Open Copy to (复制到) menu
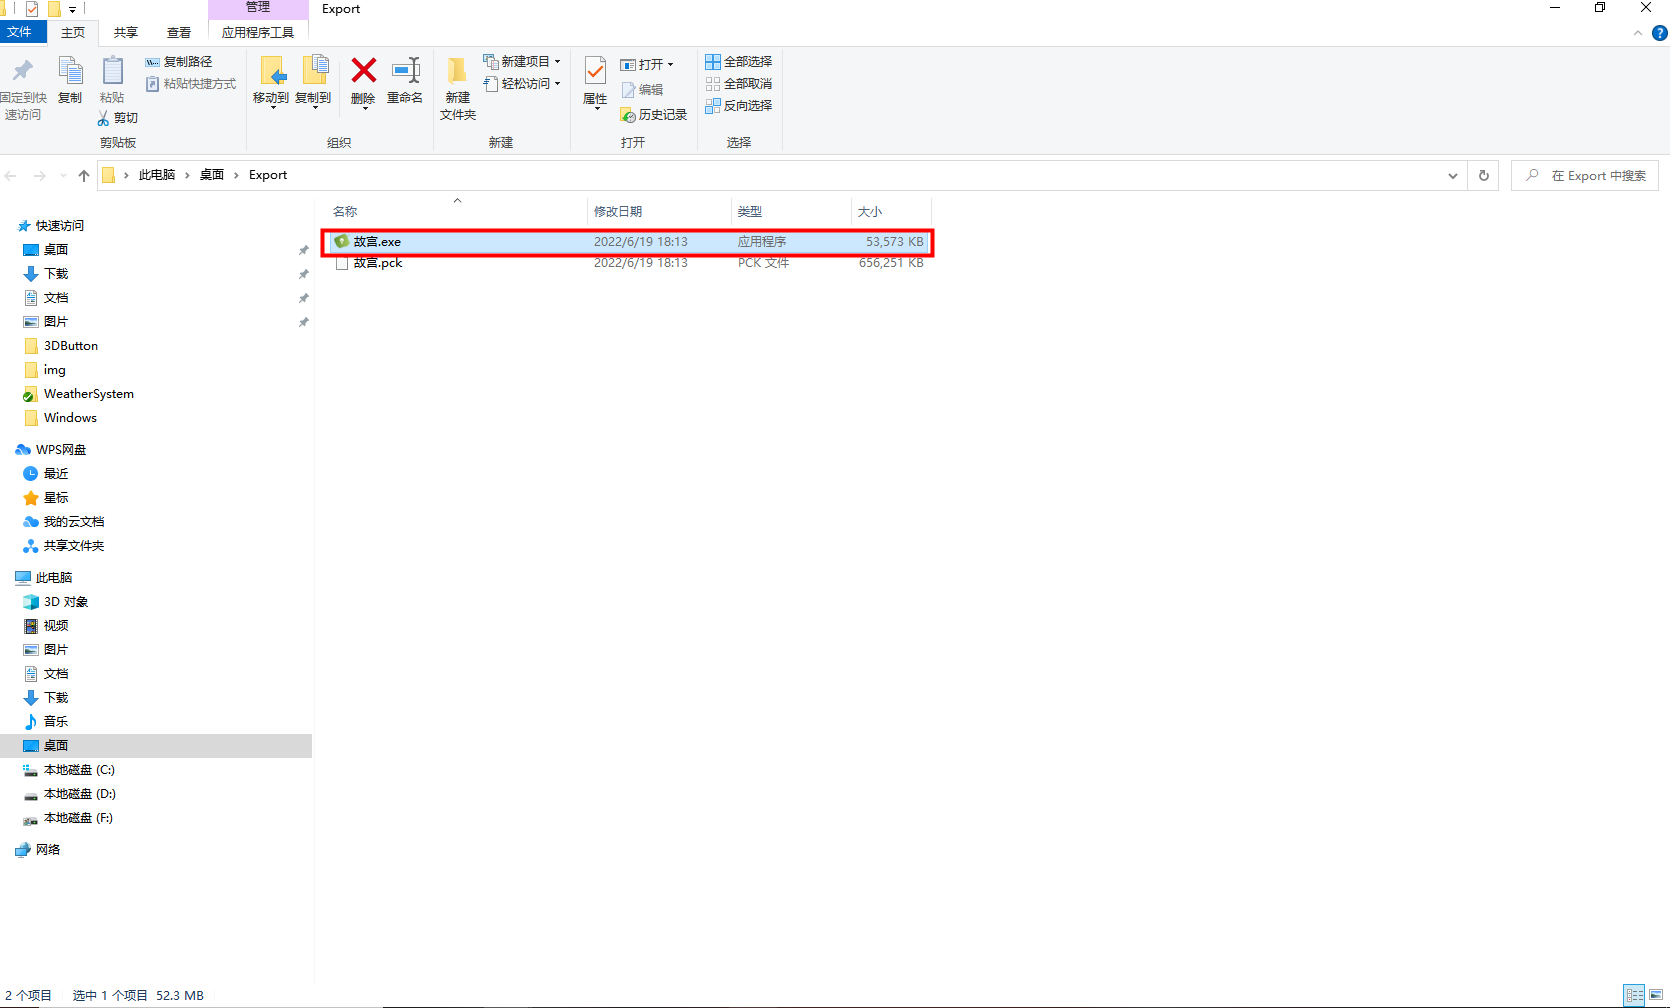This screenshot has height=1008, width=1670. pyautogui.click(x=313, y=82)
